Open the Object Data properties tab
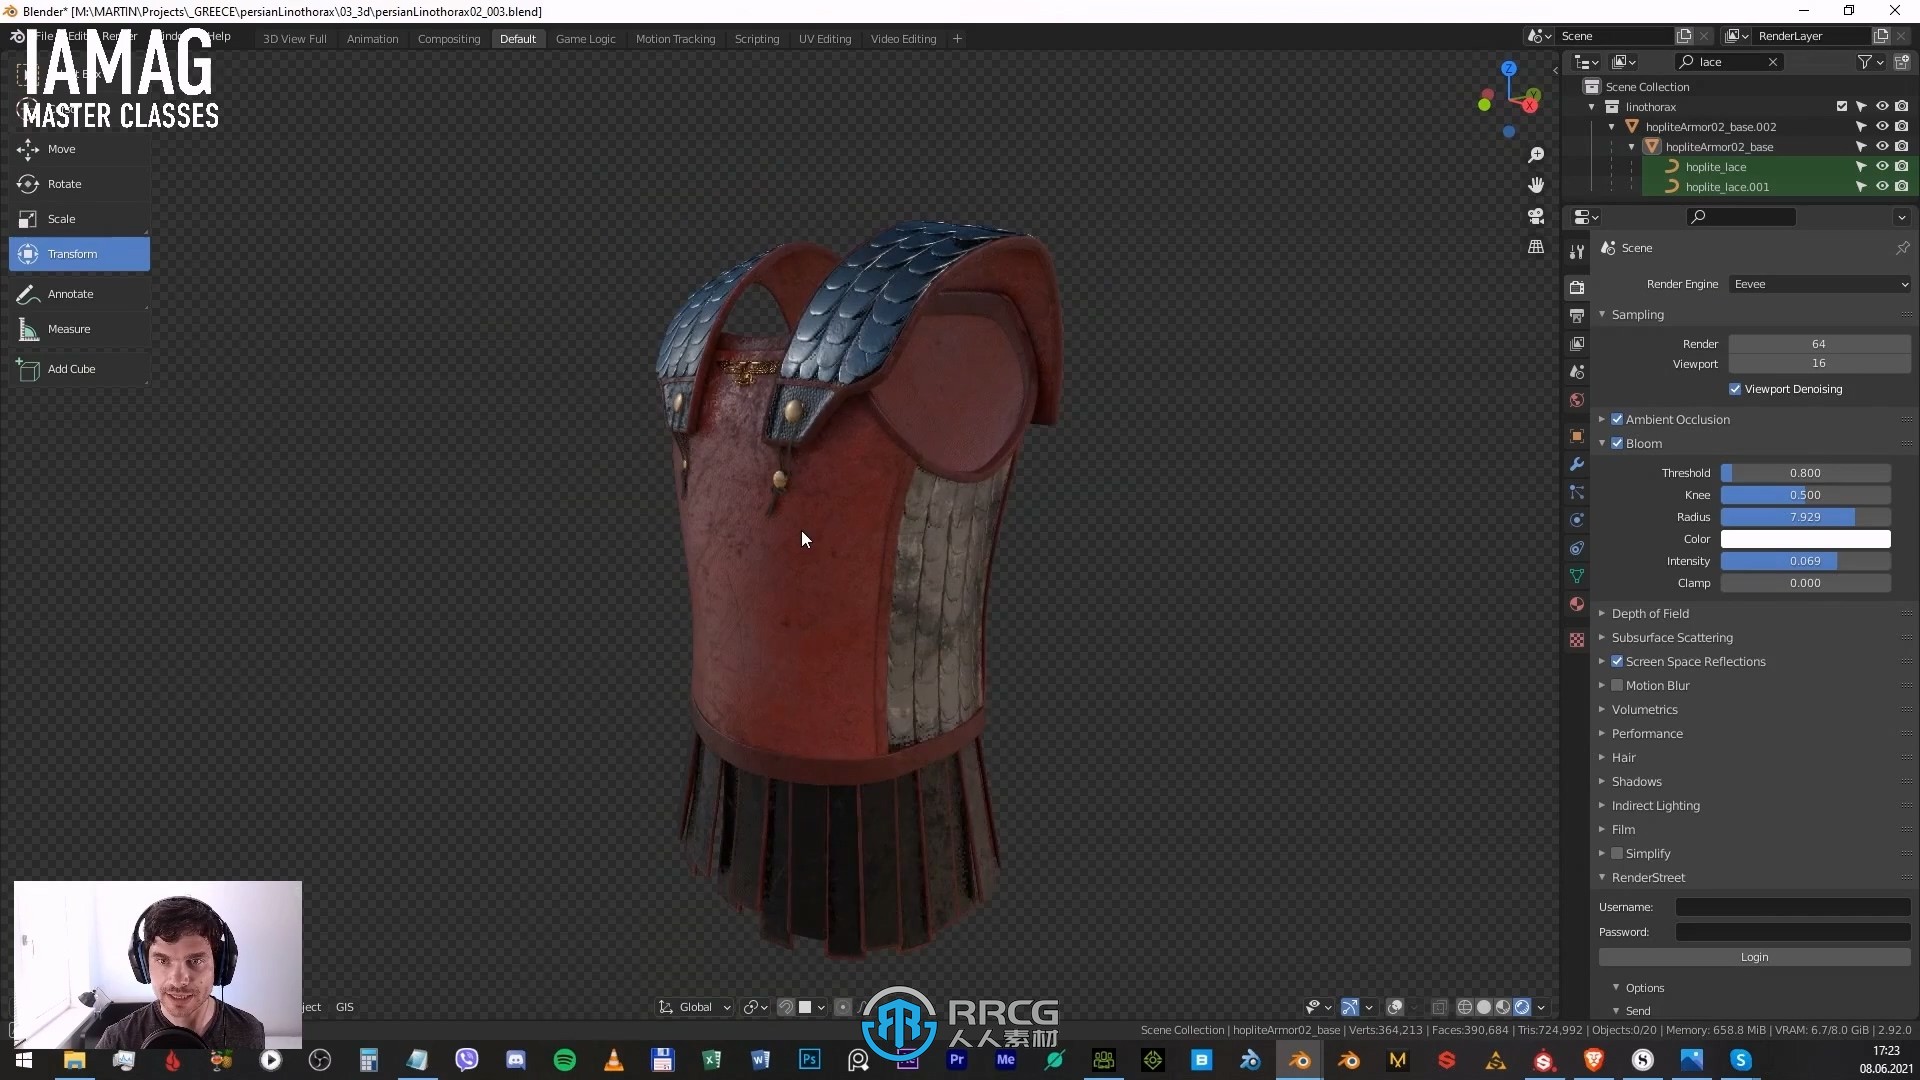 pos(1577,576)
